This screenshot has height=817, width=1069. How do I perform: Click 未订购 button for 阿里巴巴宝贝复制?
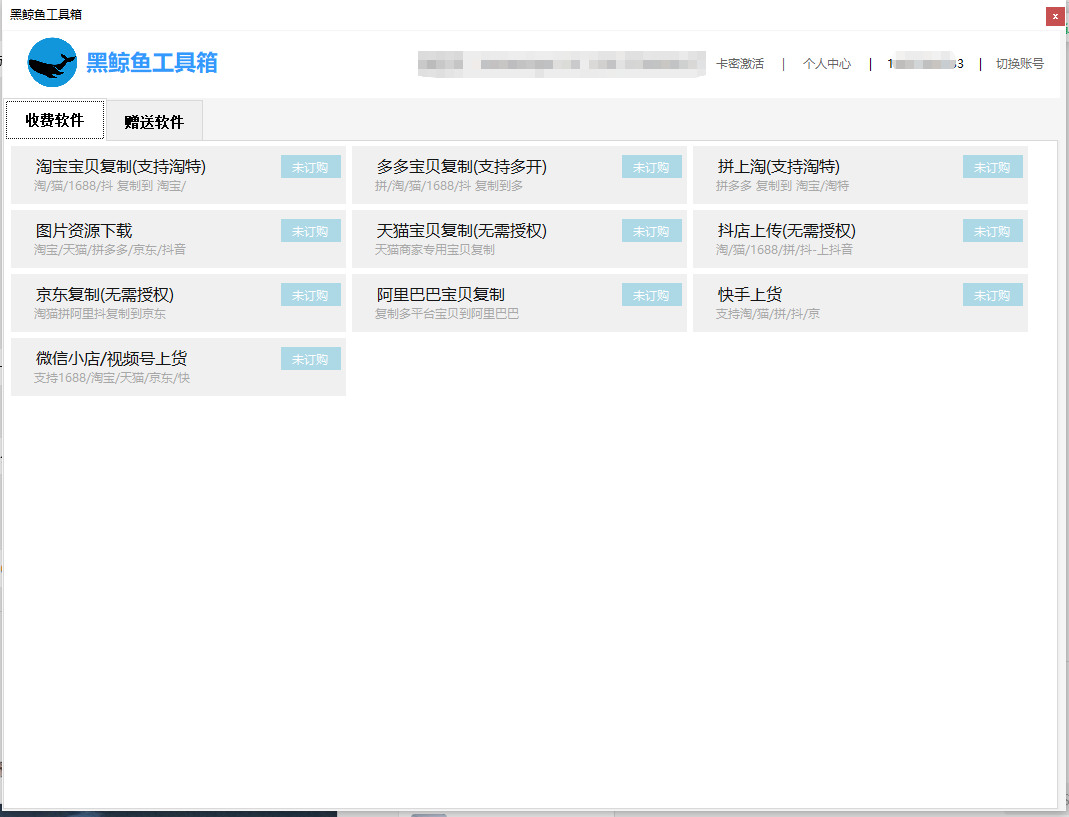[651, 295]
